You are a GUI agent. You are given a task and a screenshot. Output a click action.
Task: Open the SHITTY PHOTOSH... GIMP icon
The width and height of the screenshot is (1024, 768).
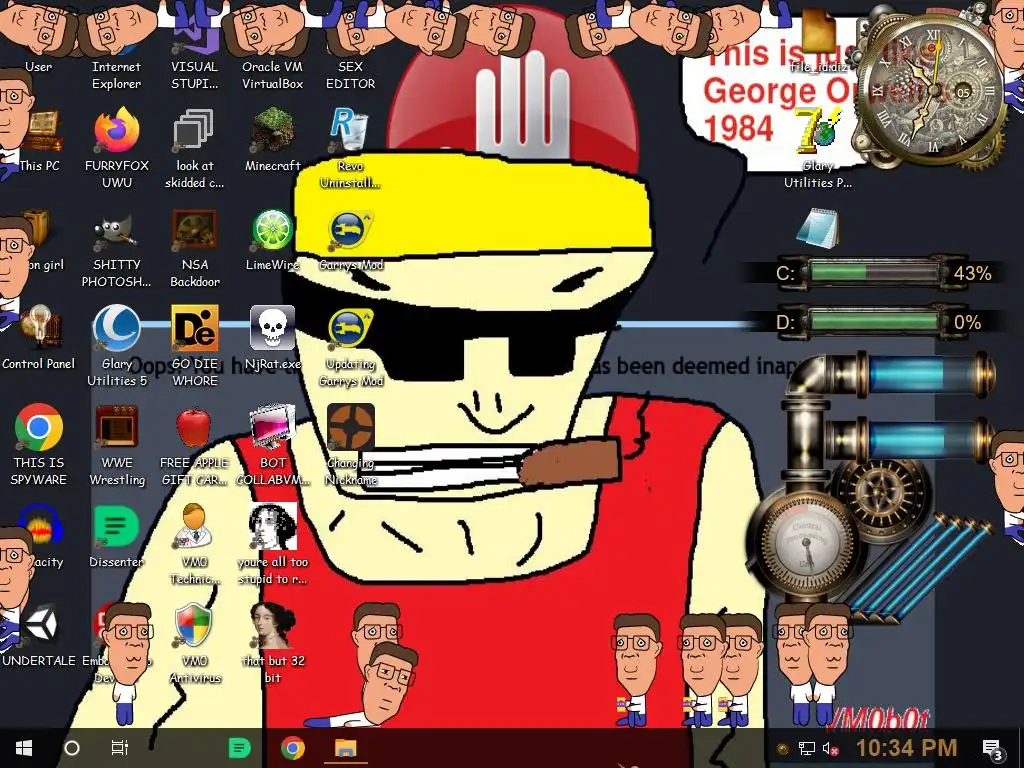pos(117,232)
